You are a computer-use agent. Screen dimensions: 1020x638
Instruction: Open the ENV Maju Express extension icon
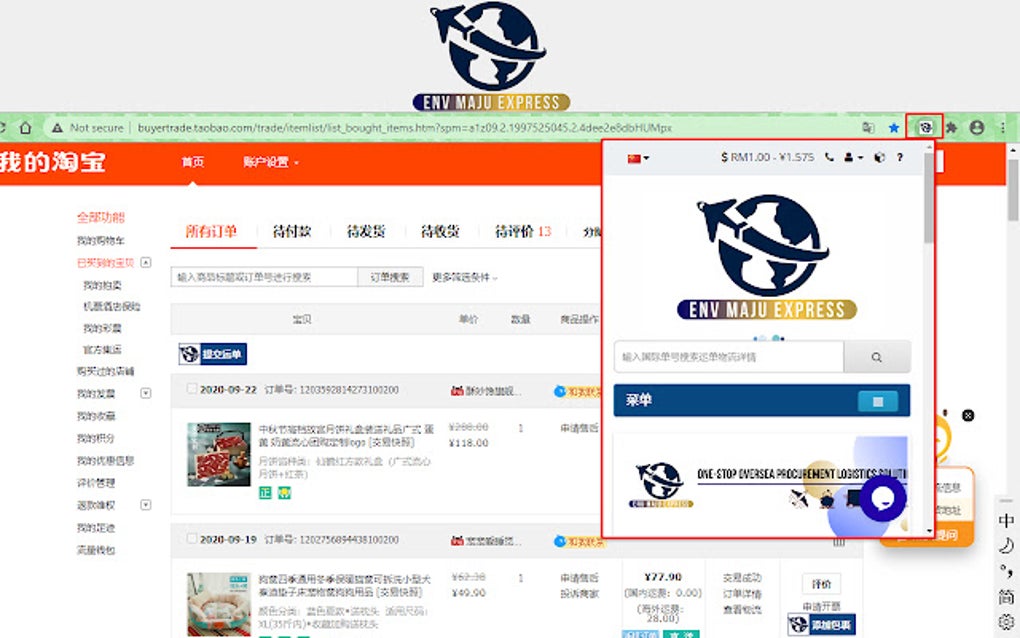coord(925,127)
